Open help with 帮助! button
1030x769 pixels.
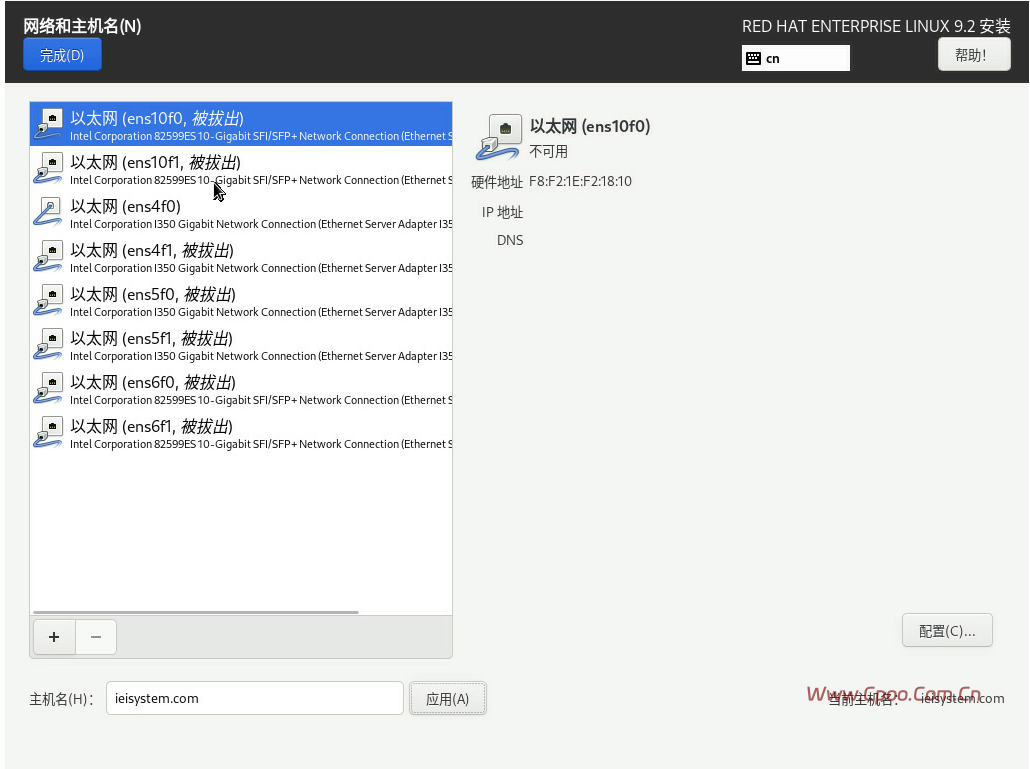(x=974, y=55)
